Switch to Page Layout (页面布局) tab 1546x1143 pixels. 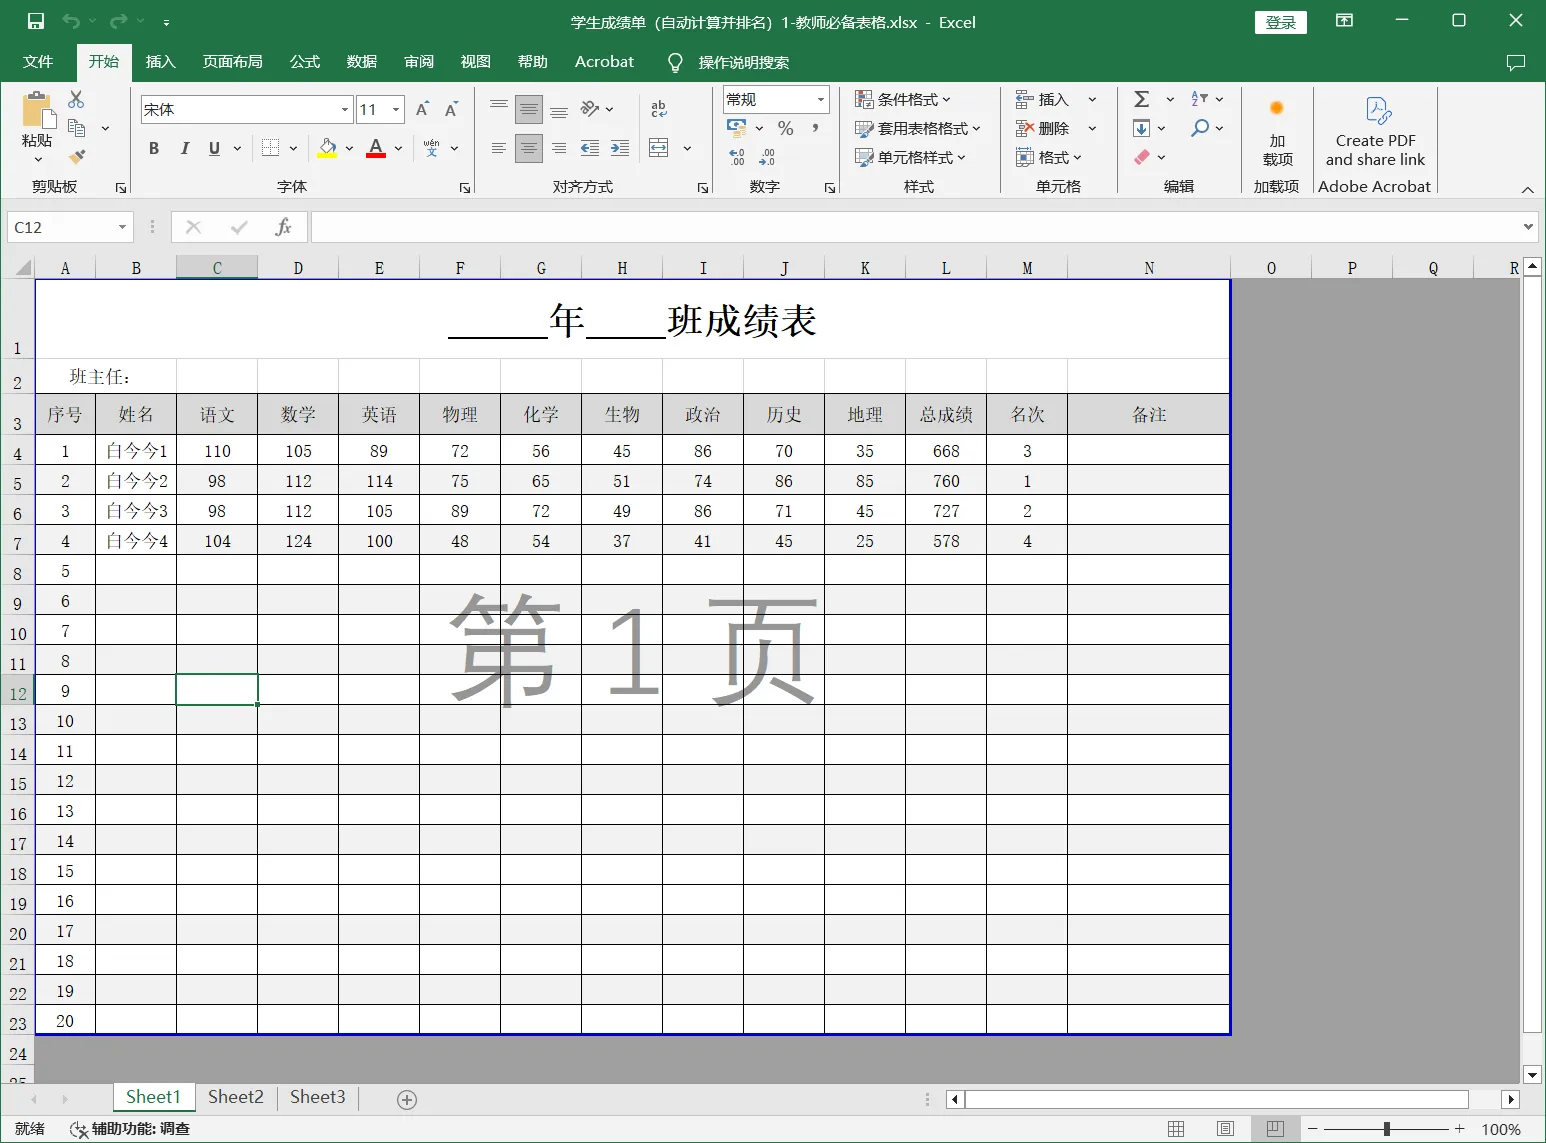[x=232, y=62]
